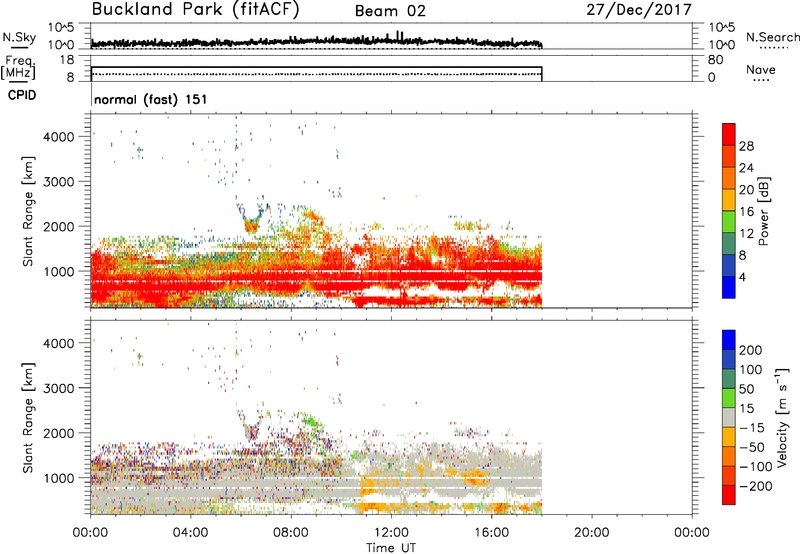Screen dimensions: 800x554
Task: Click the 'N.Sky' label
Action: pos(19,37)
